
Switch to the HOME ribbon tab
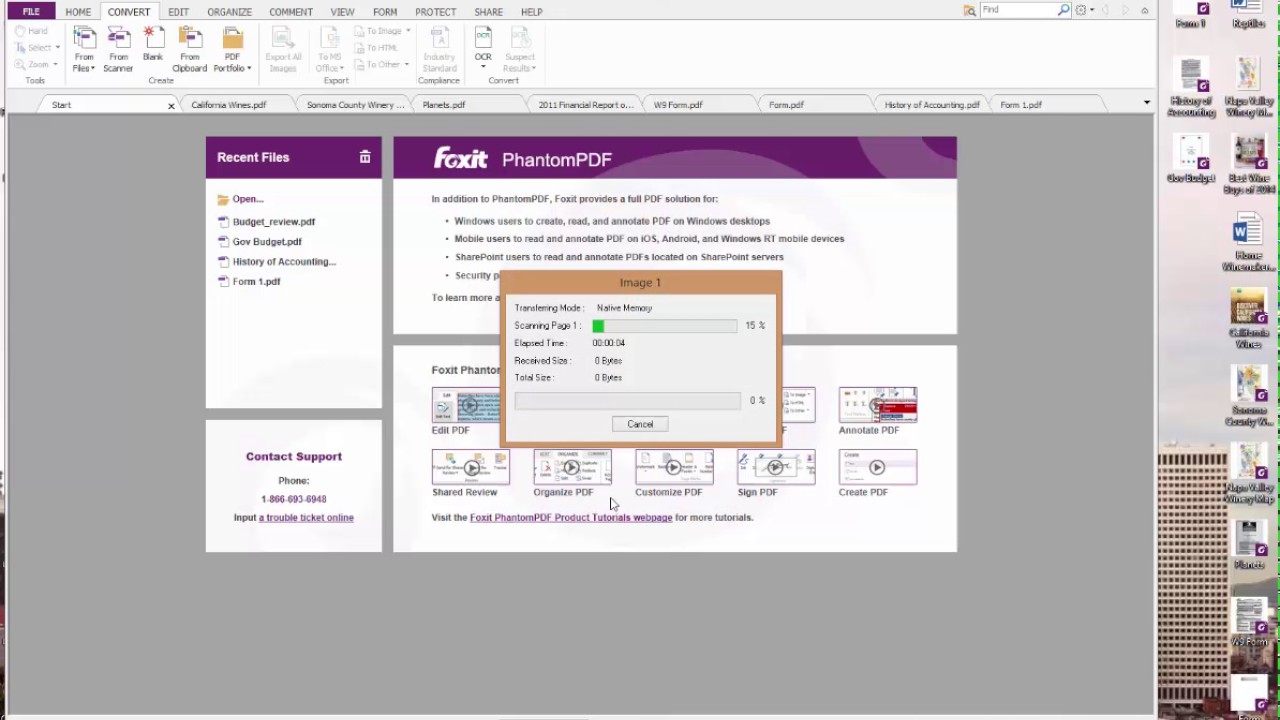tap(78, 12)
